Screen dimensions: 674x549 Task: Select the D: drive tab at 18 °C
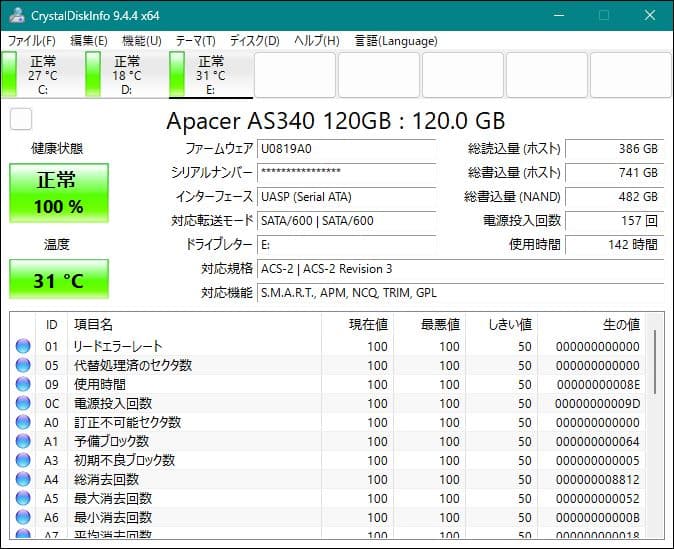126,74
